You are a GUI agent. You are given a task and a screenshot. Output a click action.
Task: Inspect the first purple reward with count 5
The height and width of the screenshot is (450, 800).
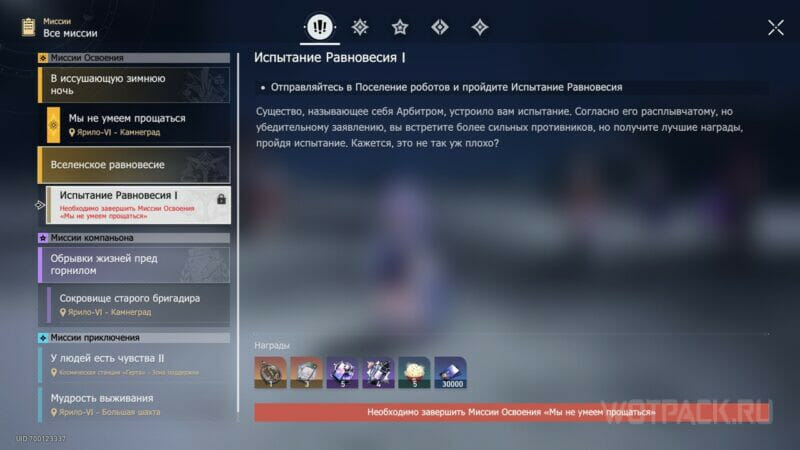click(x=342, y=372)
